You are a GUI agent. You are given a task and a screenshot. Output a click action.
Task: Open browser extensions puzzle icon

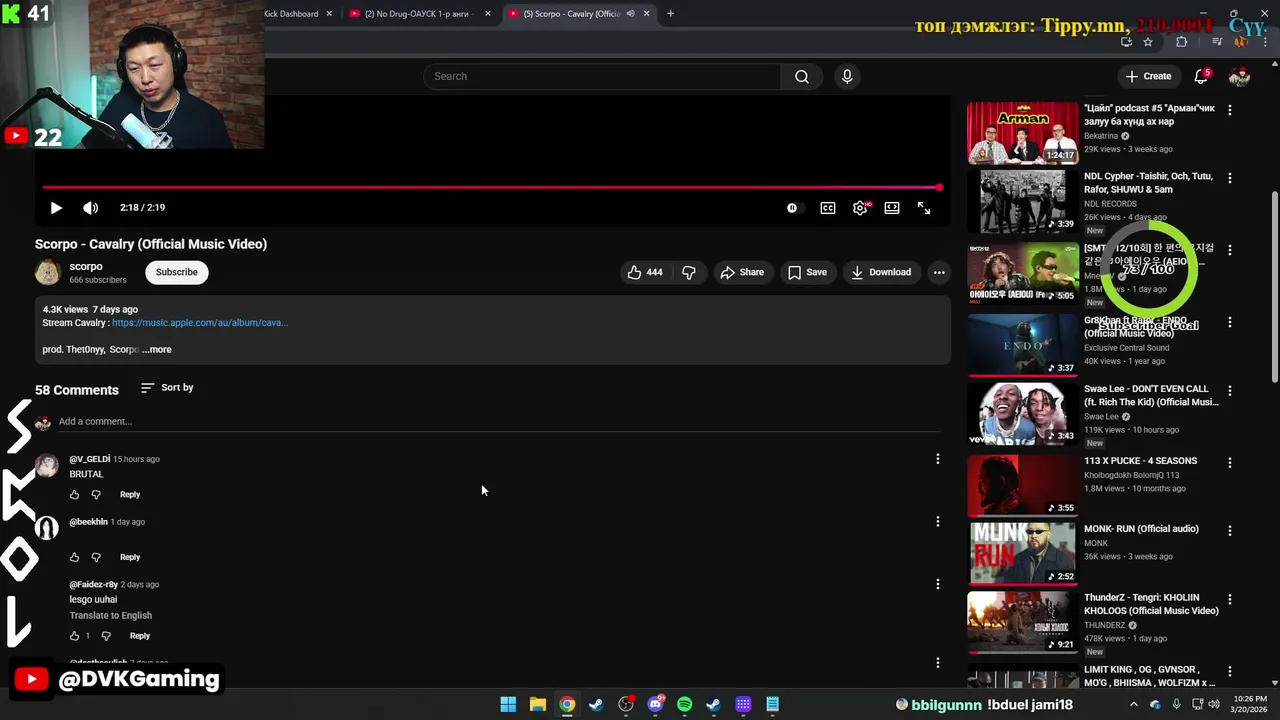click(x=1181, y=42)
